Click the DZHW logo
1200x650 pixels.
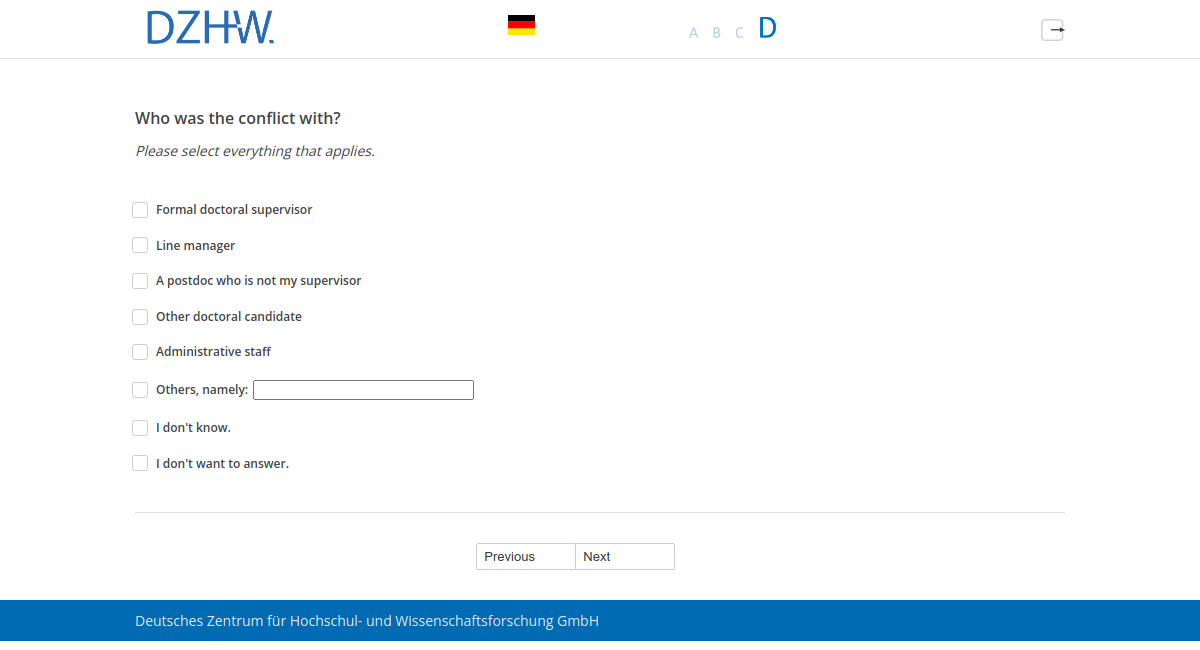tap(210, 28)
